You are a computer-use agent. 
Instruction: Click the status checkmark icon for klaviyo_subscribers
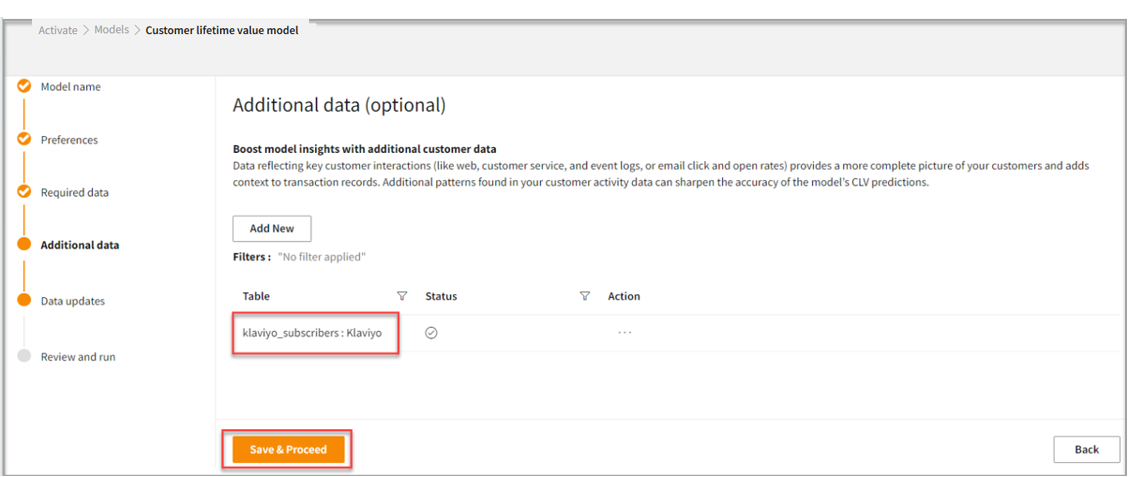click(431, 333)
